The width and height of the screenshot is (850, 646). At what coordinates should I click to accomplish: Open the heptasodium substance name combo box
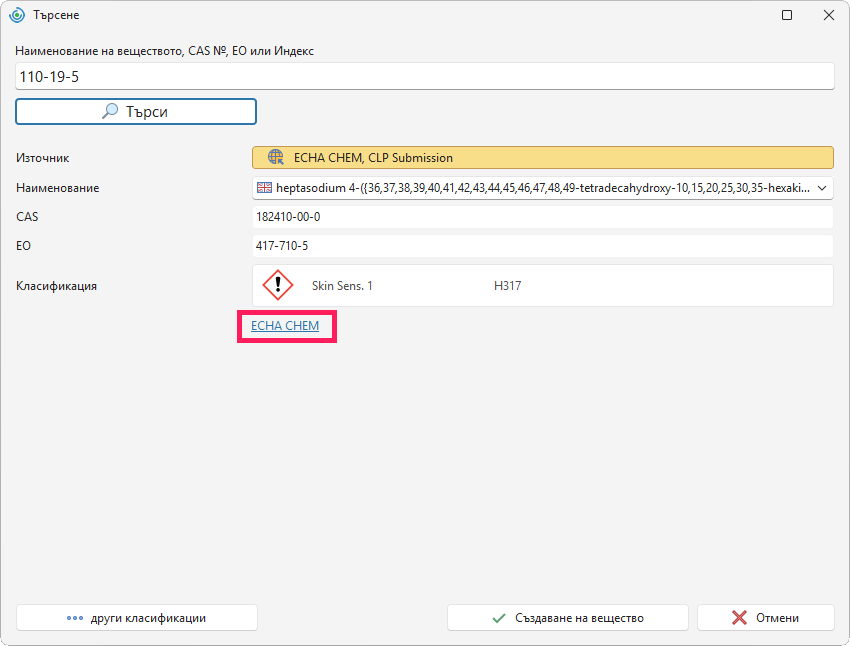[543, 188]
